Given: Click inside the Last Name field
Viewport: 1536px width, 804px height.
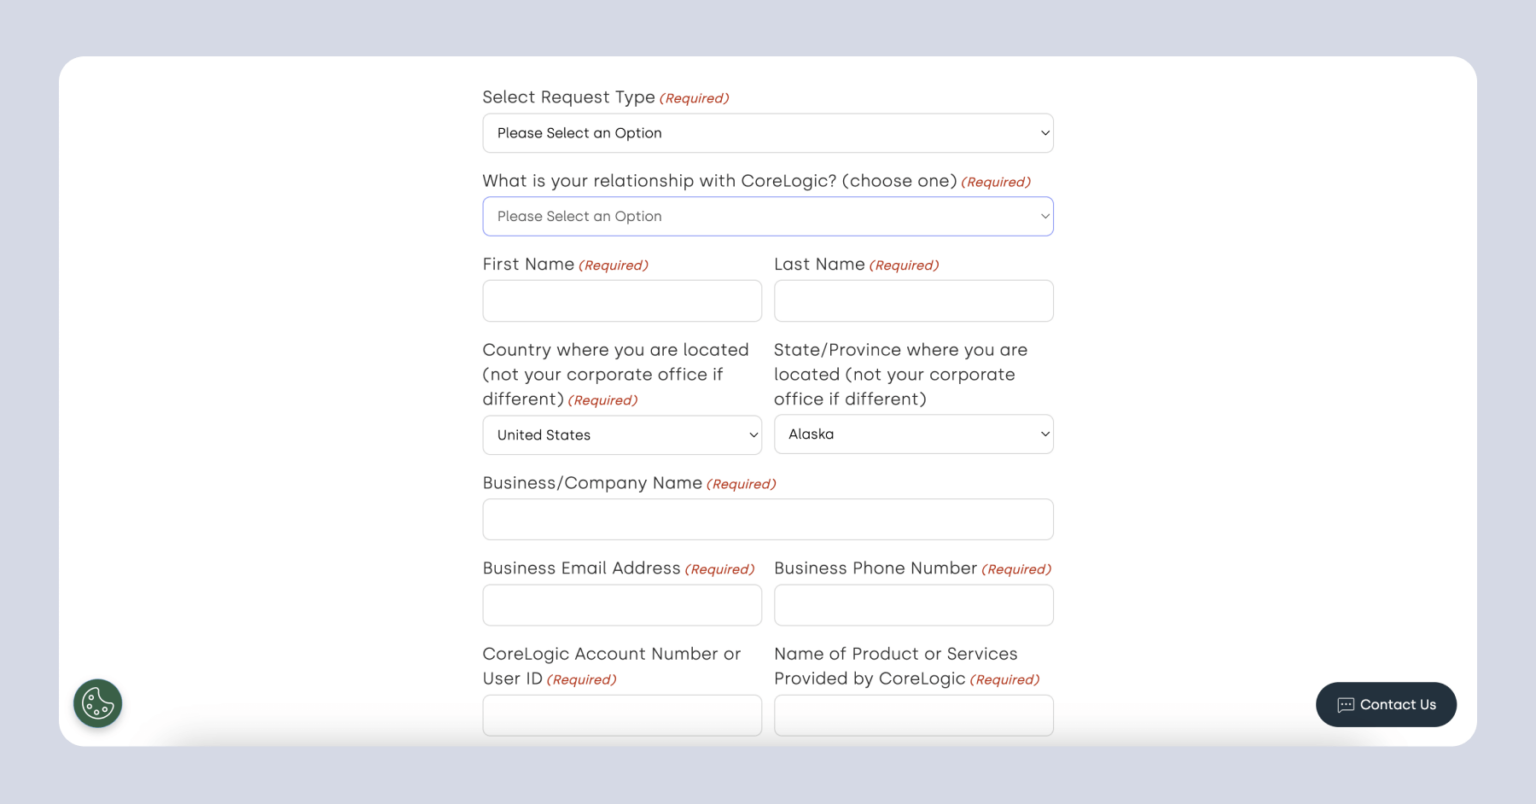Looking at the screenshot, I should (913, 300).
